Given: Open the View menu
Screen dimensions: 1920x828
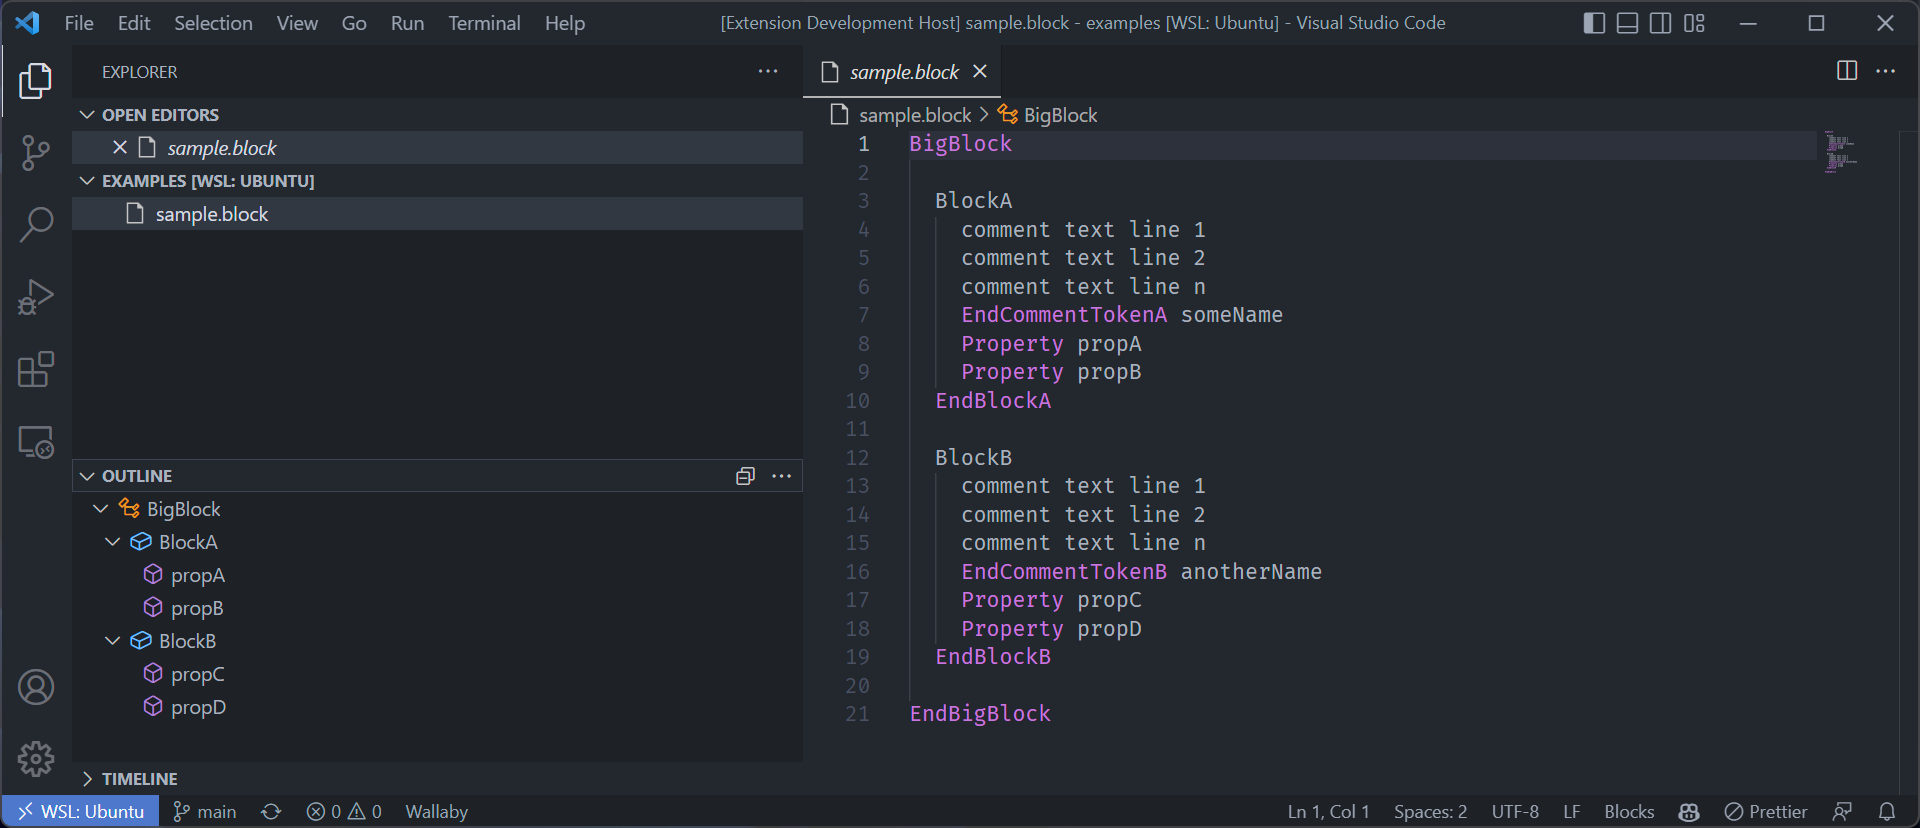Looking at the screenshot, I should (297, 23).
